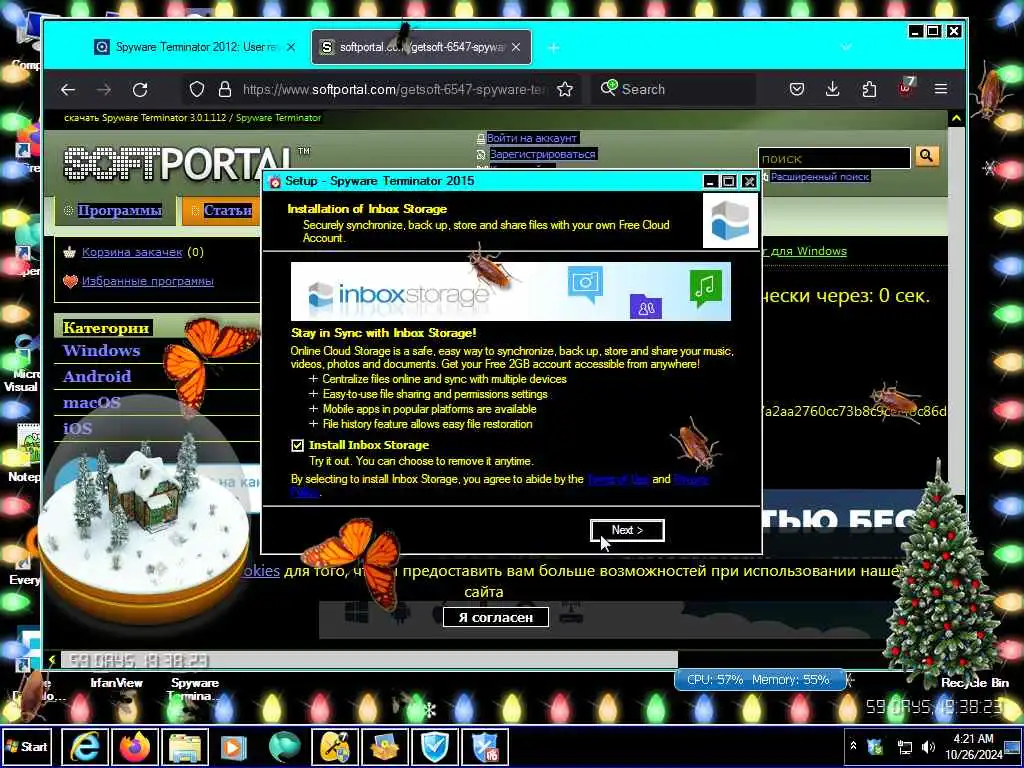Image resolution: width=1024 pixels, height=768 pixels.
Task: Open the Статьи menu tab
Action: click(x=227, y=210)
